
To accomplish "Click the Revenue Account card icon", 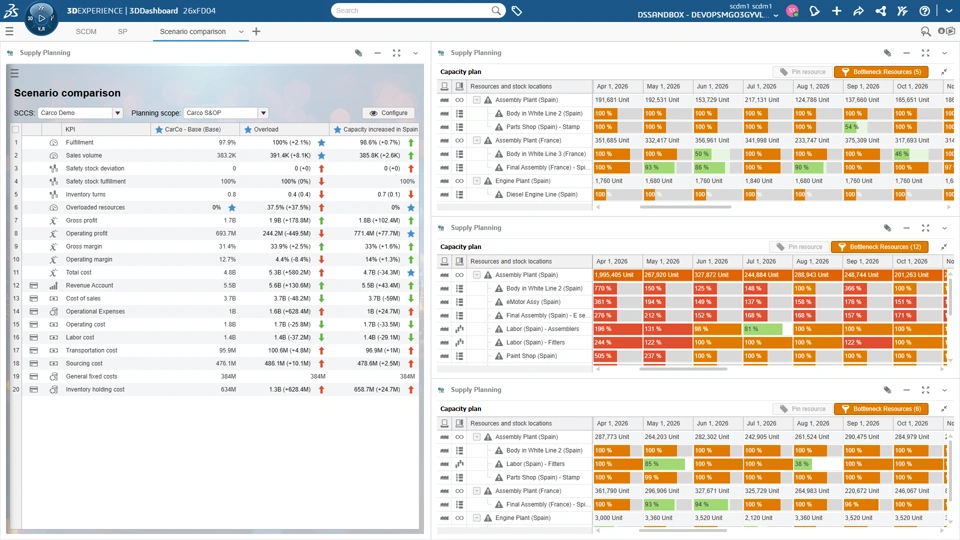I will (x=34, y=285).
